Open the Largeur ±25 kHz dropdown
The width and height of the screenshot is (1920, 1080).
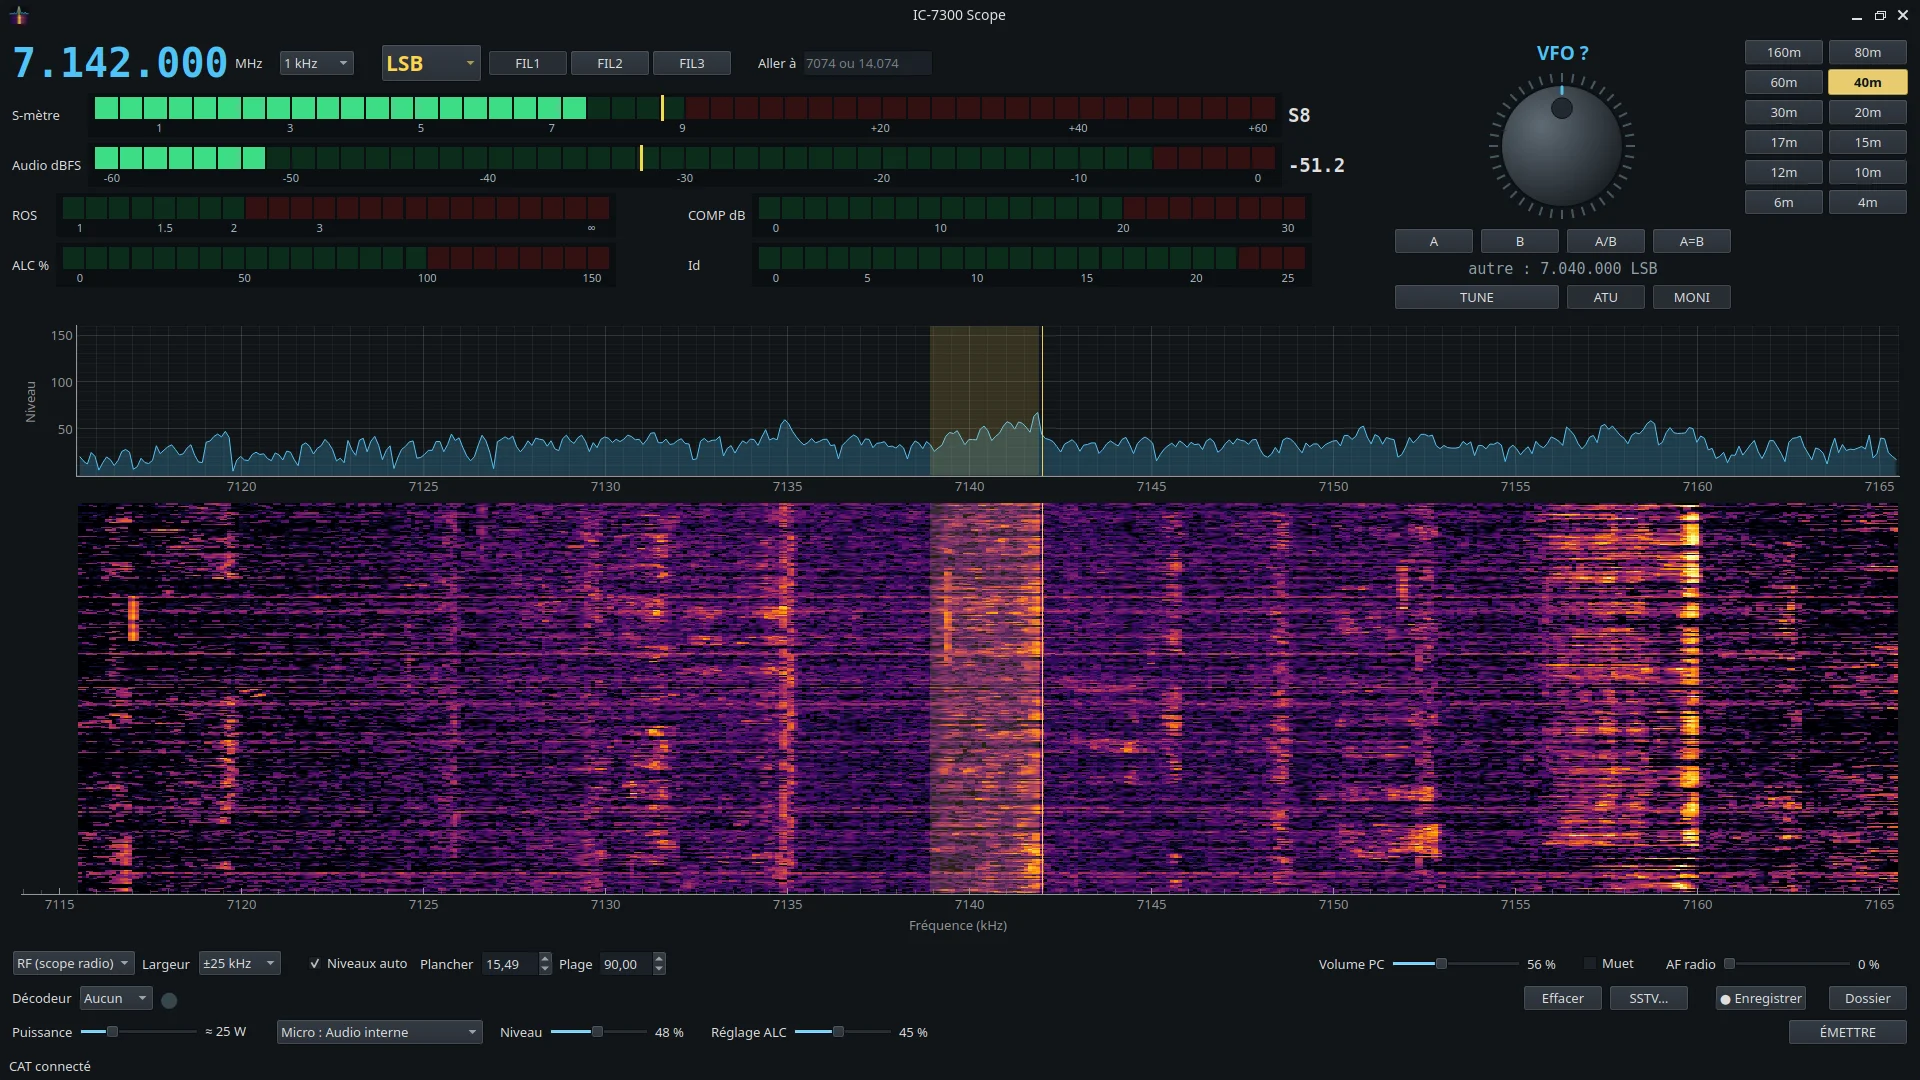click(239, 963)
